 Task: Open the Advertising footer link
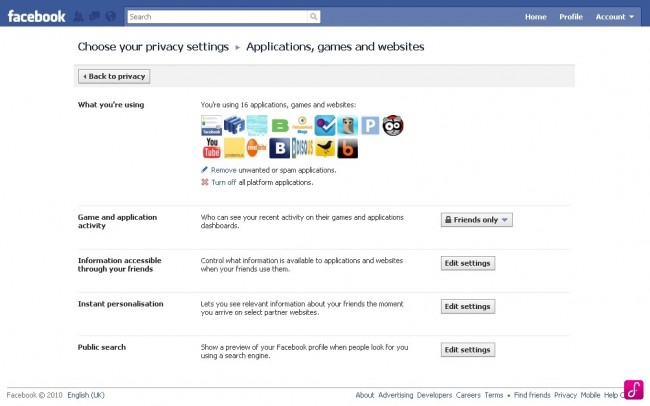click(395, 395)
